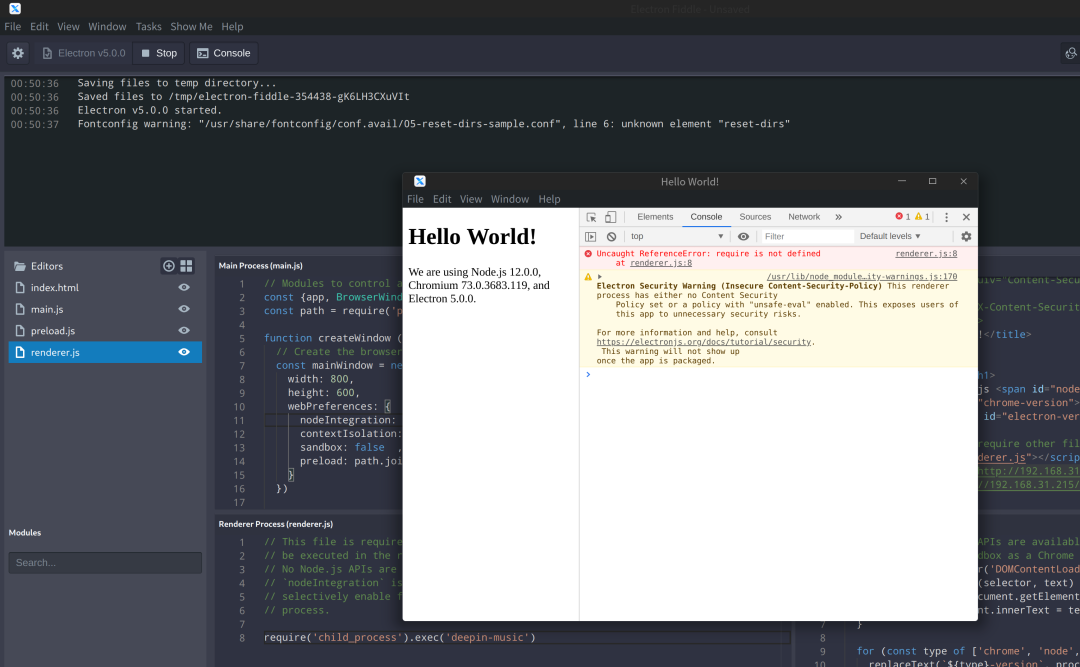Open Window menu in Hello World window
Viewport: 1080px width, 667px height.
(x=510, y=199)
